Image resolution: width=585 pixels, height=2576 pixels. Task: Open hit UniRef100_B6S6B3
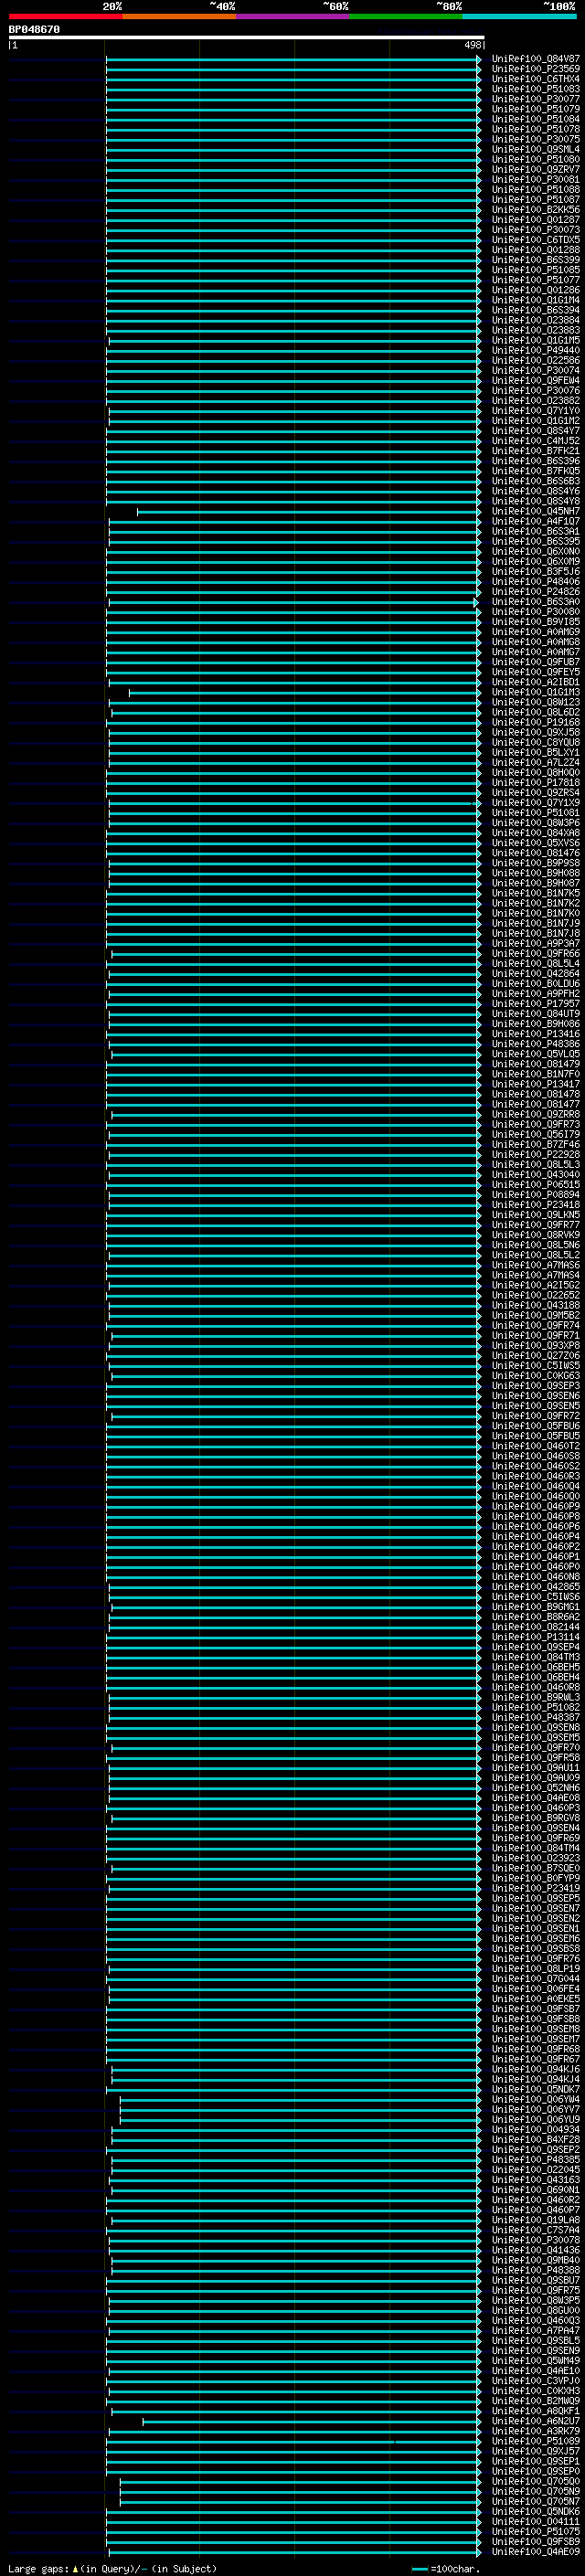536,481
